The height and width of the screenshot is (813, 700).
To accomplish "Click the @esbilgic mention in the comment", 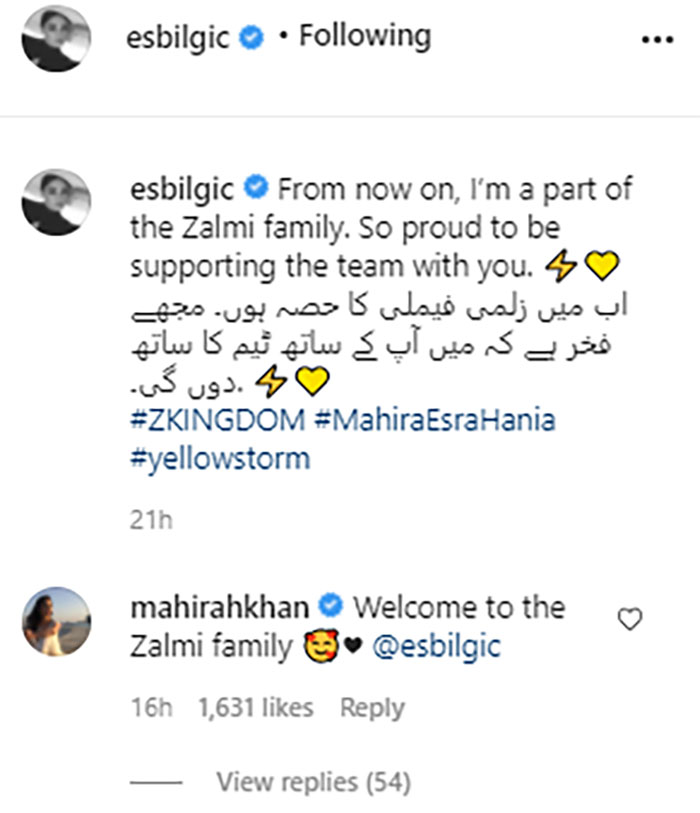I will (x=438, y=647).
